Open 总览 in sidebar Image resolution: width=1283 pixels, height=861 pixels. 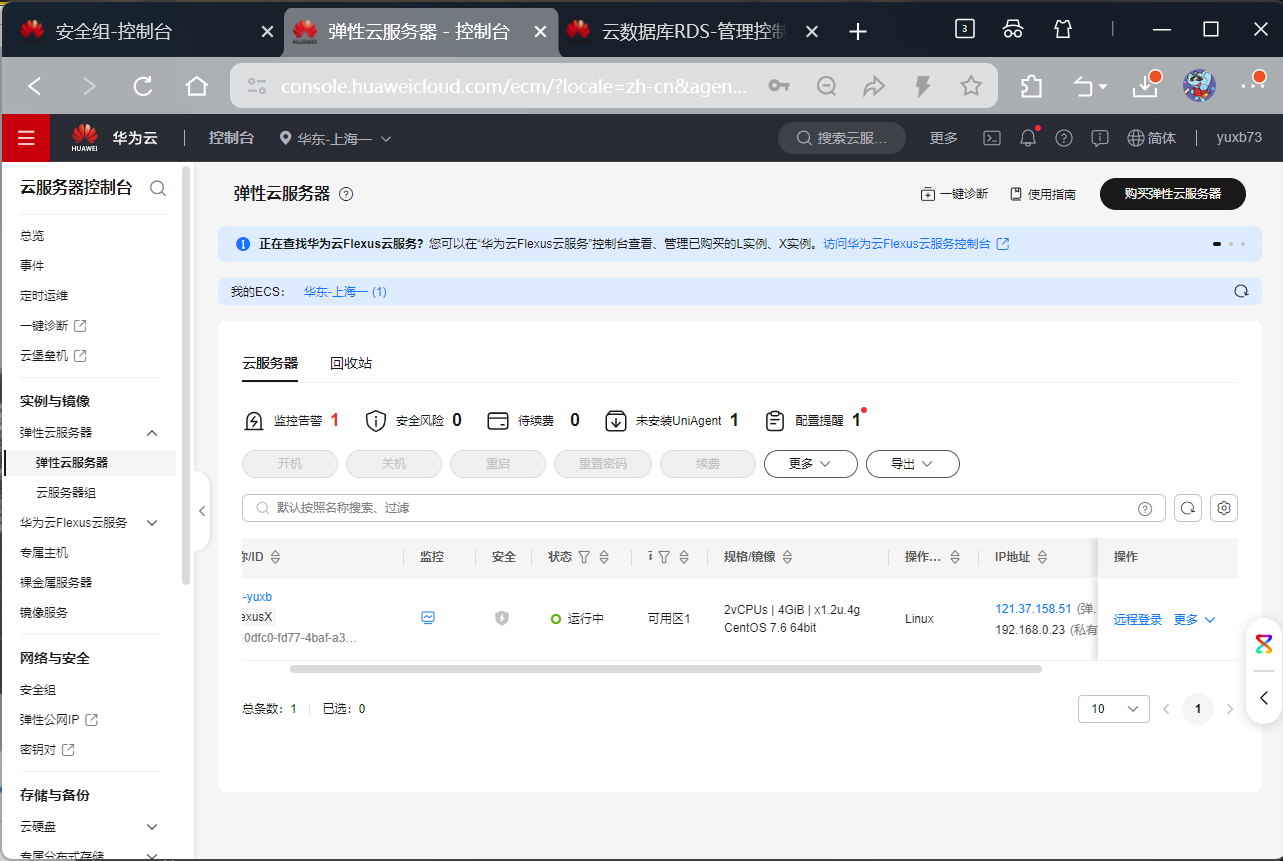point(32,236)
